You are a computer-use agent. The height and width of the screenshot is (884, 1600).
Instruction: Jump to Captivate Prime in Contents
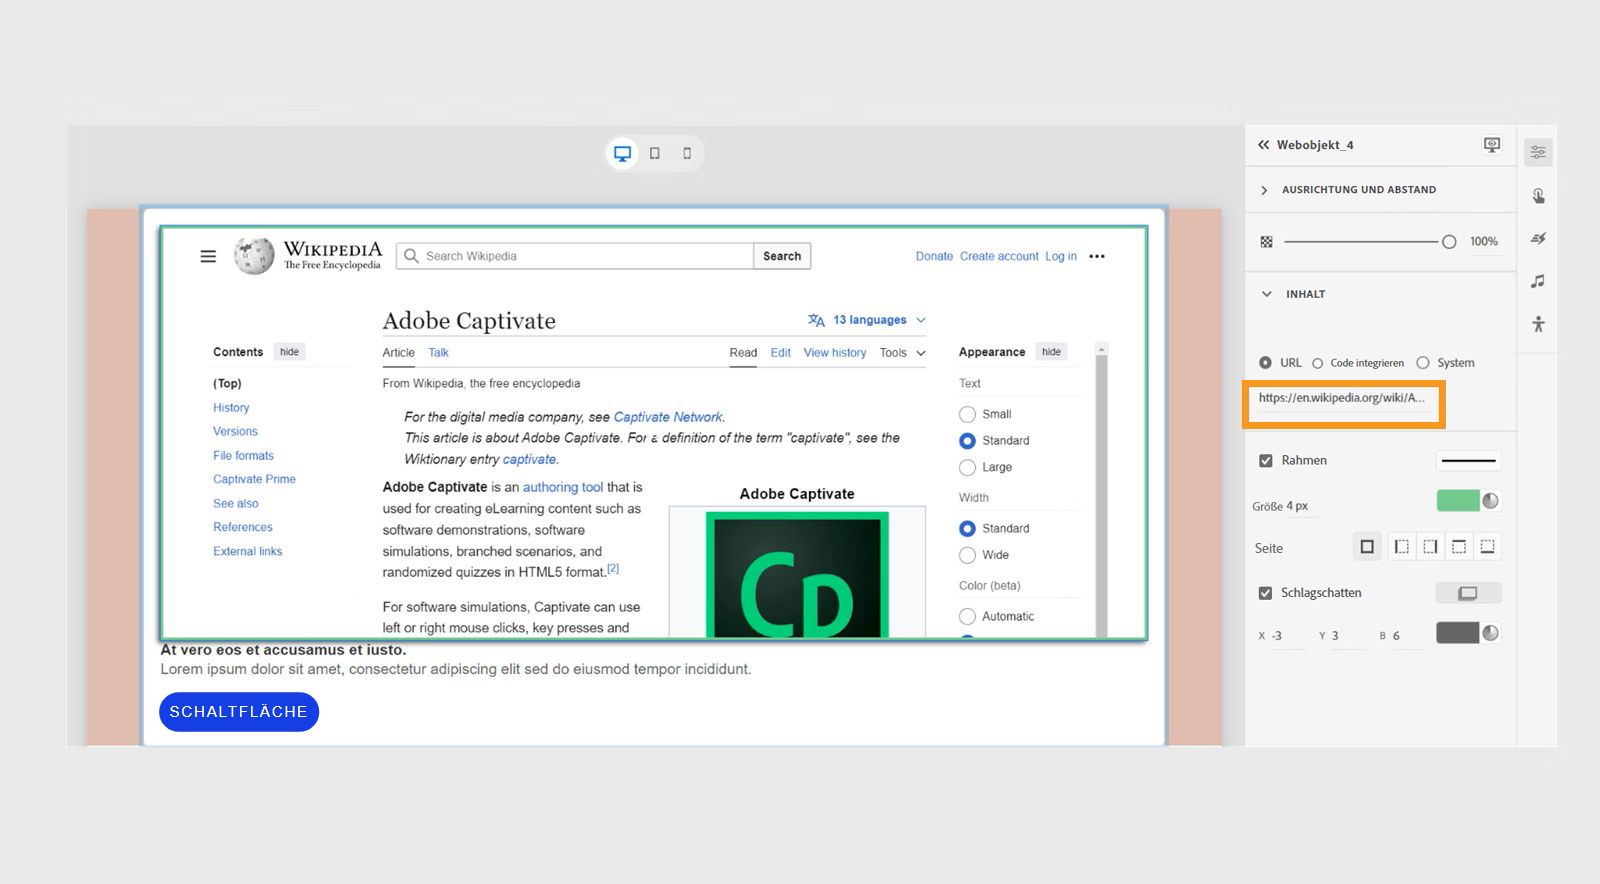254,480
